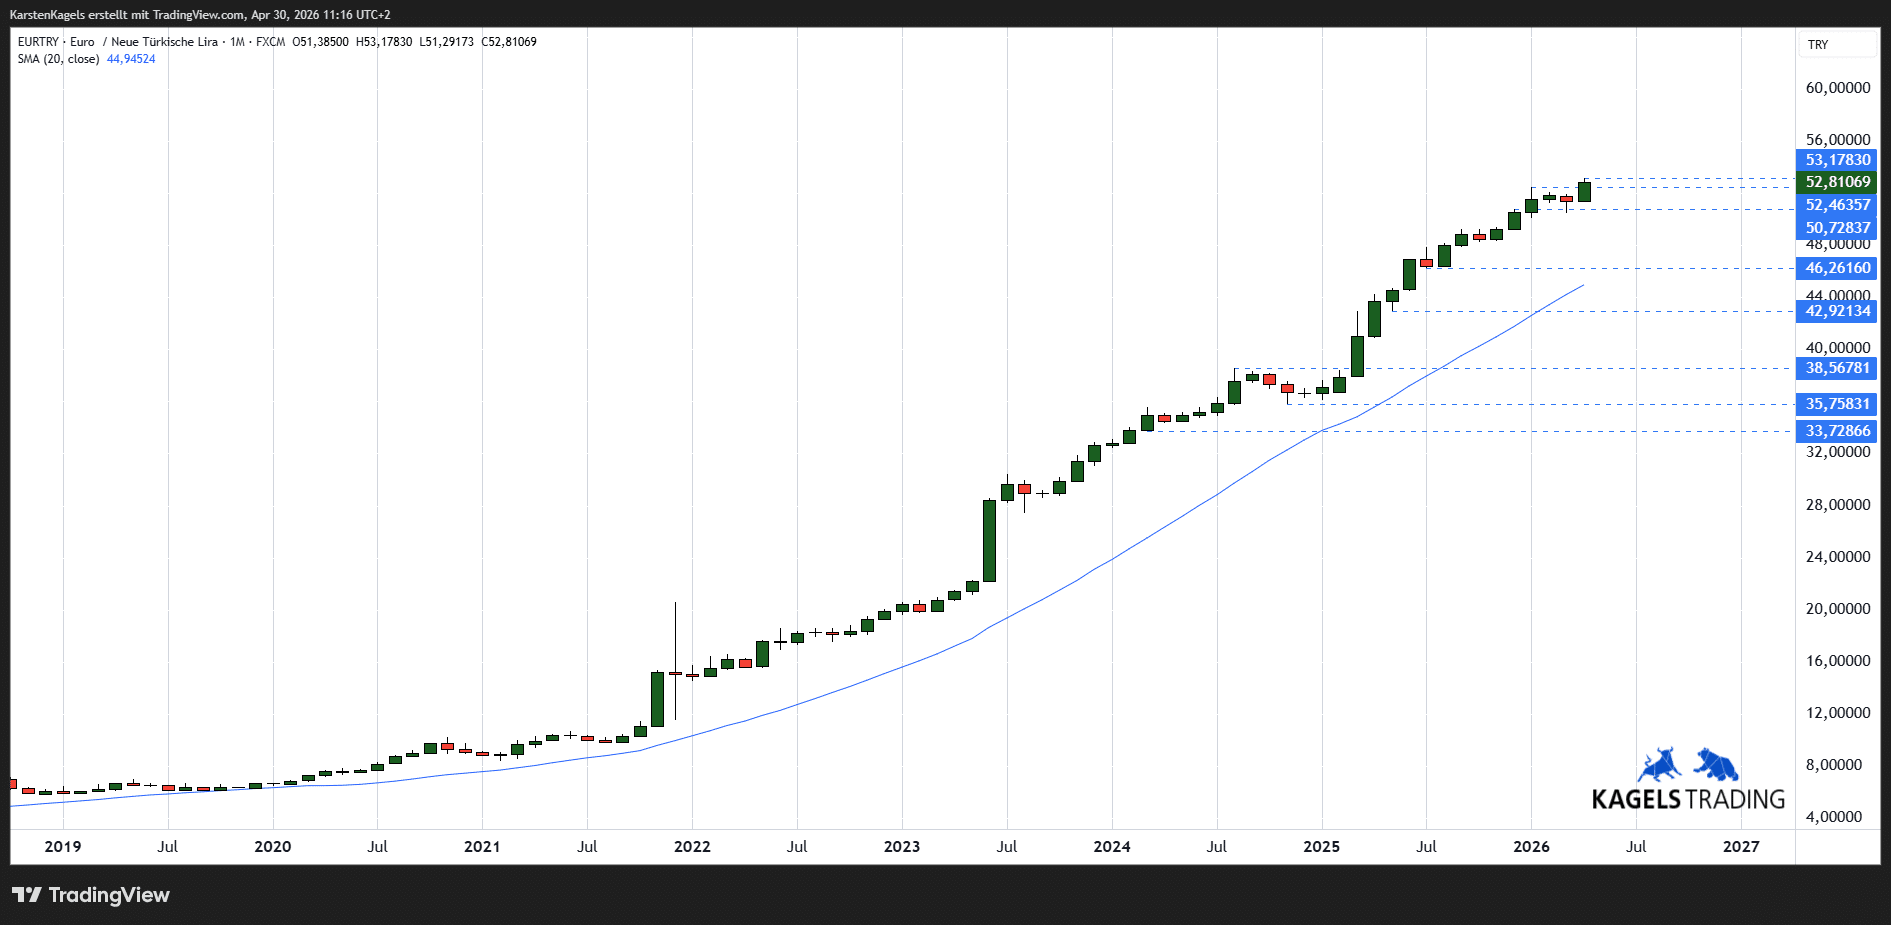1891x925 pixels.
Task: Click the KAGELS TRADING watermark text
Action: [x=1688, y=800]
